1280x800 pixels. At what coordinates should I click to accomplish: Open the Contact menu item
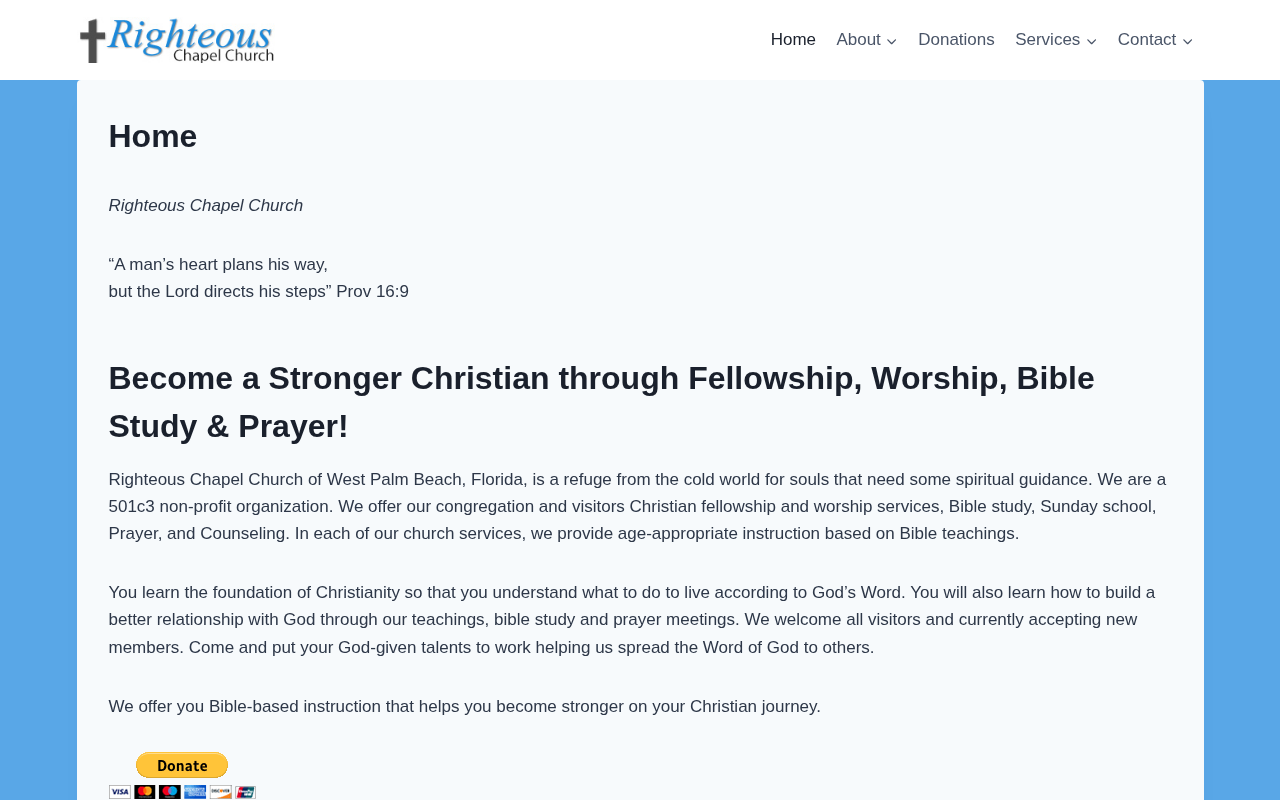coord(1147,40)
